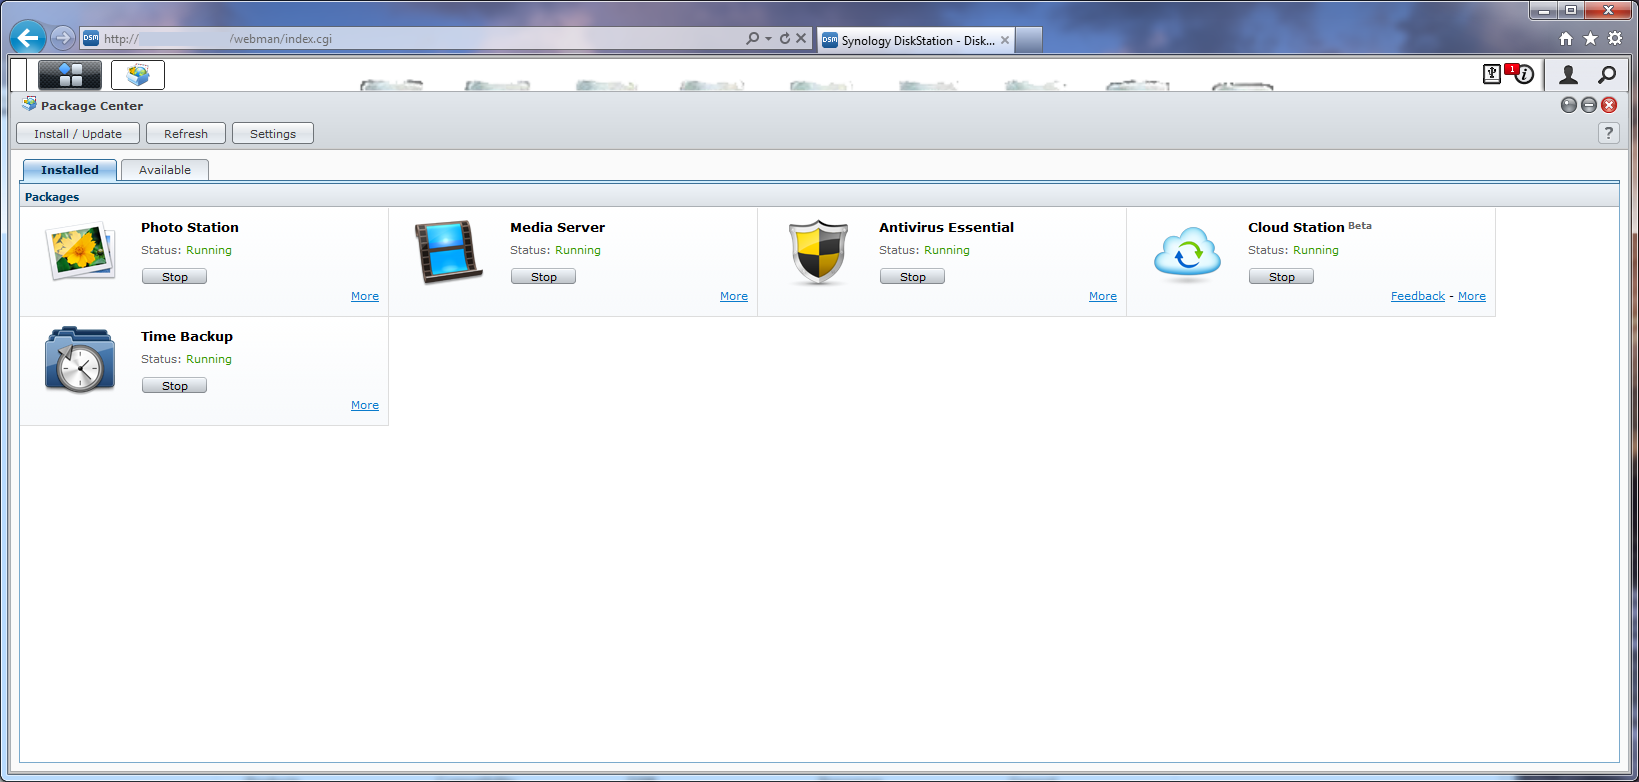Click the Cloud Station Feedback link
This screenshot has height=782, width=1639.
tap(1418, 296)
